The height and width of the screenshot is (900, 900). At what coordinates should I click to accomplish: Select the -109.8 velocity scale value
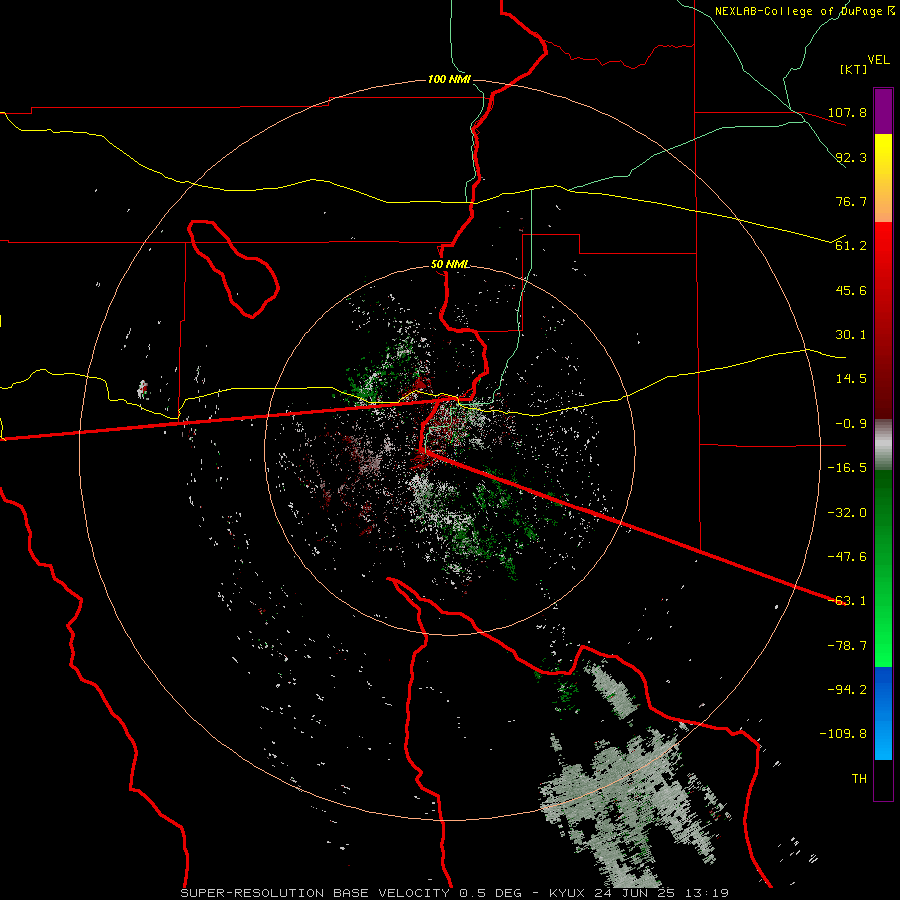[843, 734]
